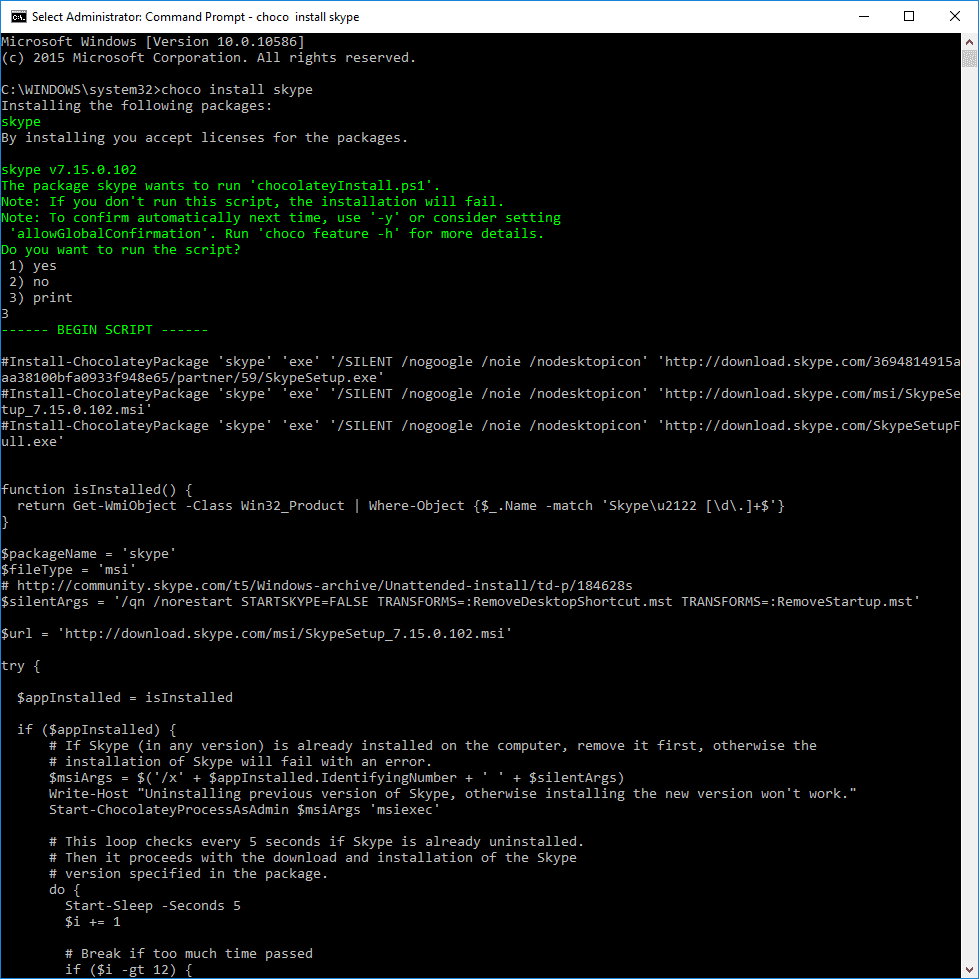This screenshot has height=979, width=979.
Task: Click 'This loop checks every 5 seconds' comment
Action: click(317, 842)
